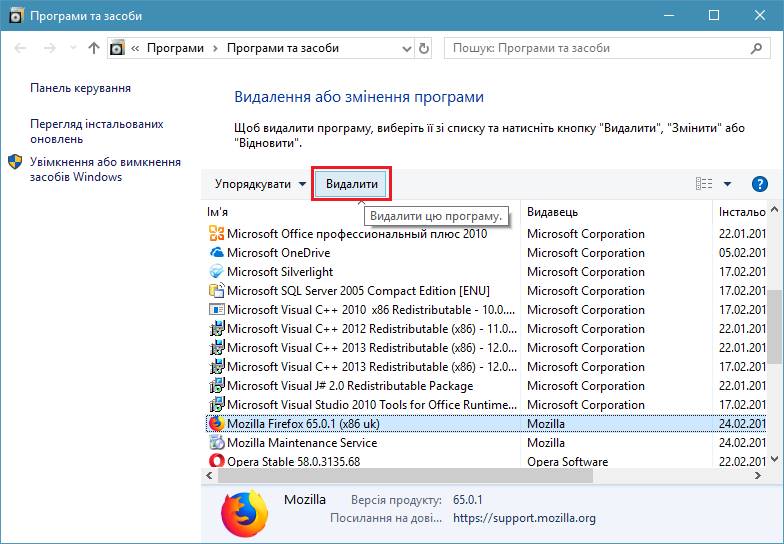The image size is (784, 544).
Task: Click the Windows shield icon in sidebar
Action: click(x=15, y=162)
